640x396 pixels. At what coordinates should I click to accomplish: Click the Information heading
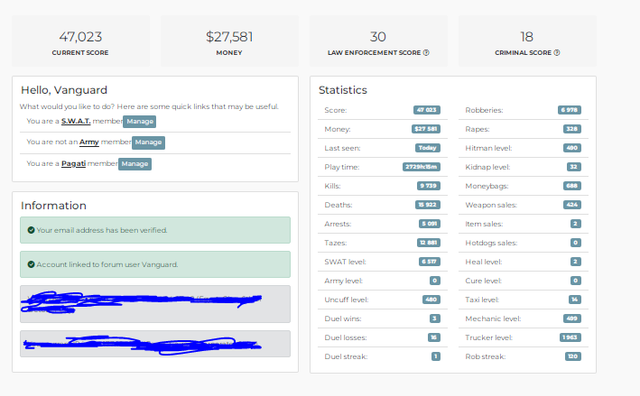point(53,205)
